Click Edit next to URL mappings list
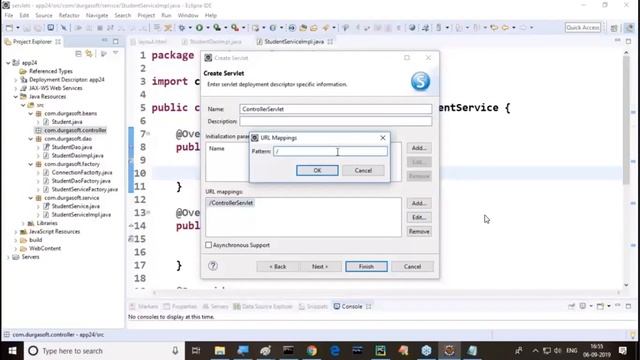 coord(419,217)
